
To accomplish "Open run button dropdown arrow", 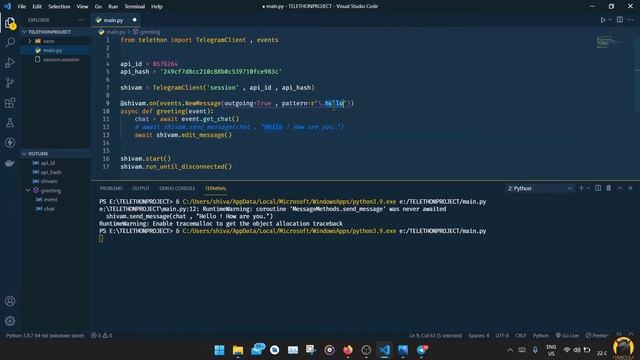I will (610, 20).
